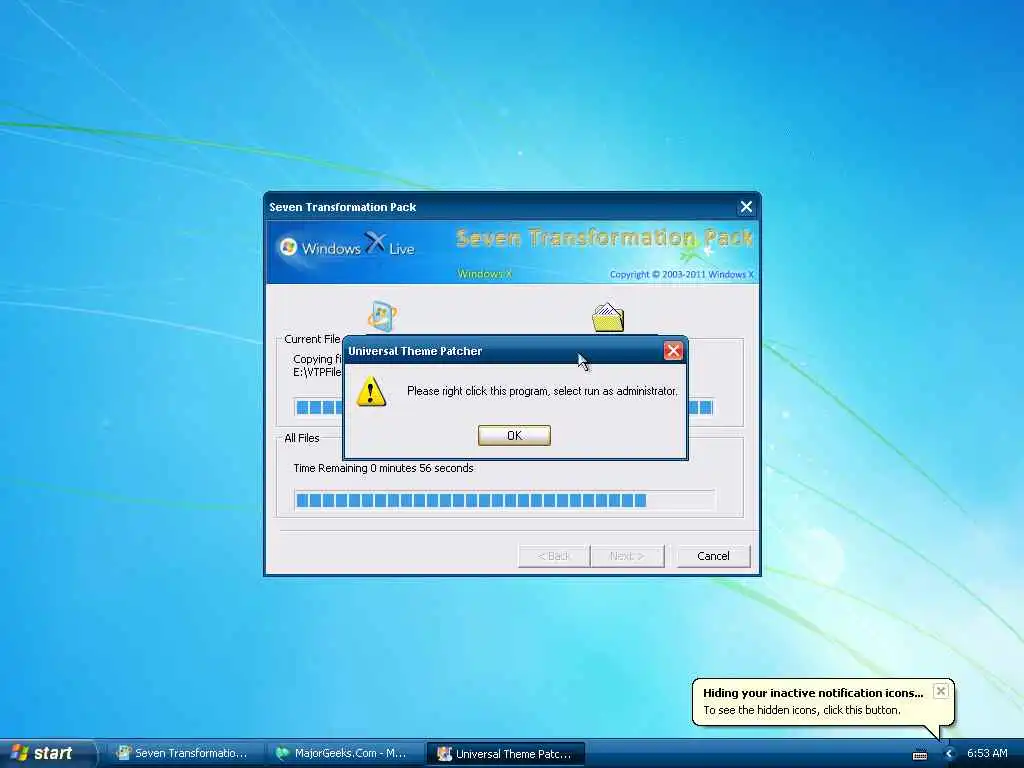1024x768 pixels.
Task: Click the Windows X Live logo
Action: (347, 246)
